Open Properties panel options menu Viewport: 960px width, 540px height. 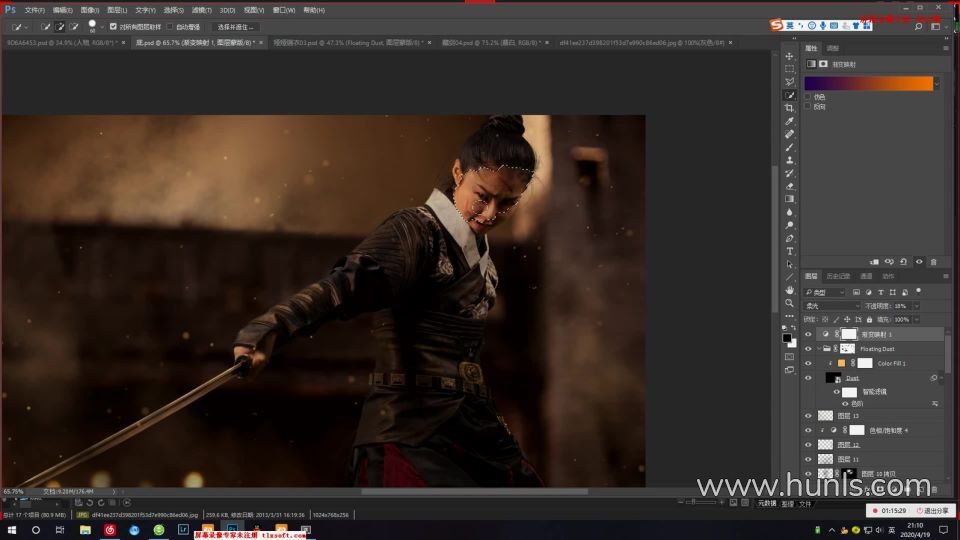tap(946, 48)
